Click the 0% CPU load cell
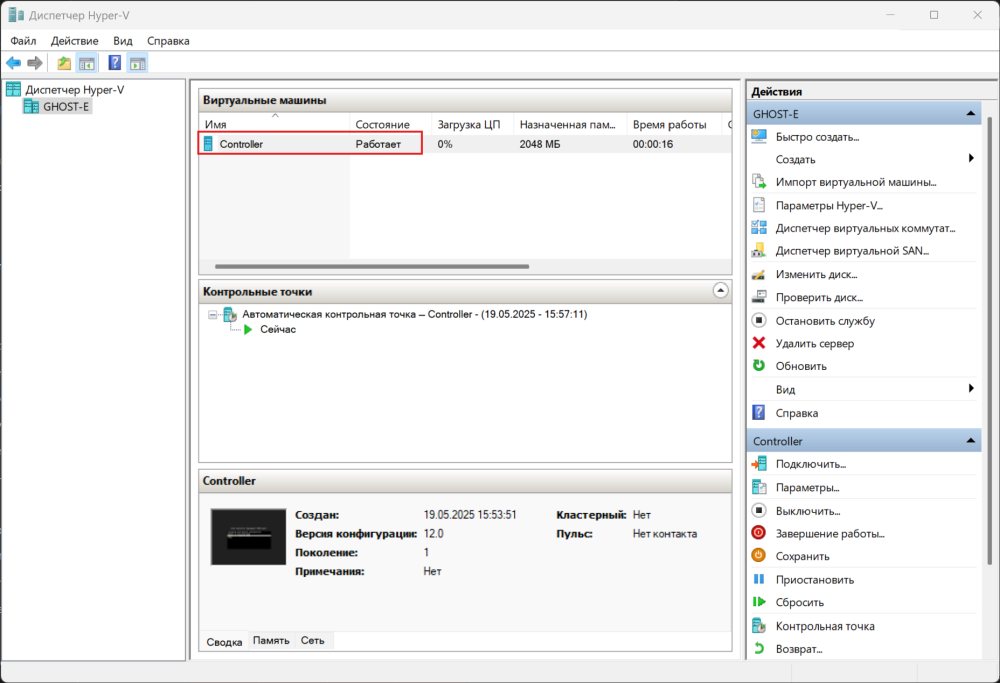 pos(445,144)
